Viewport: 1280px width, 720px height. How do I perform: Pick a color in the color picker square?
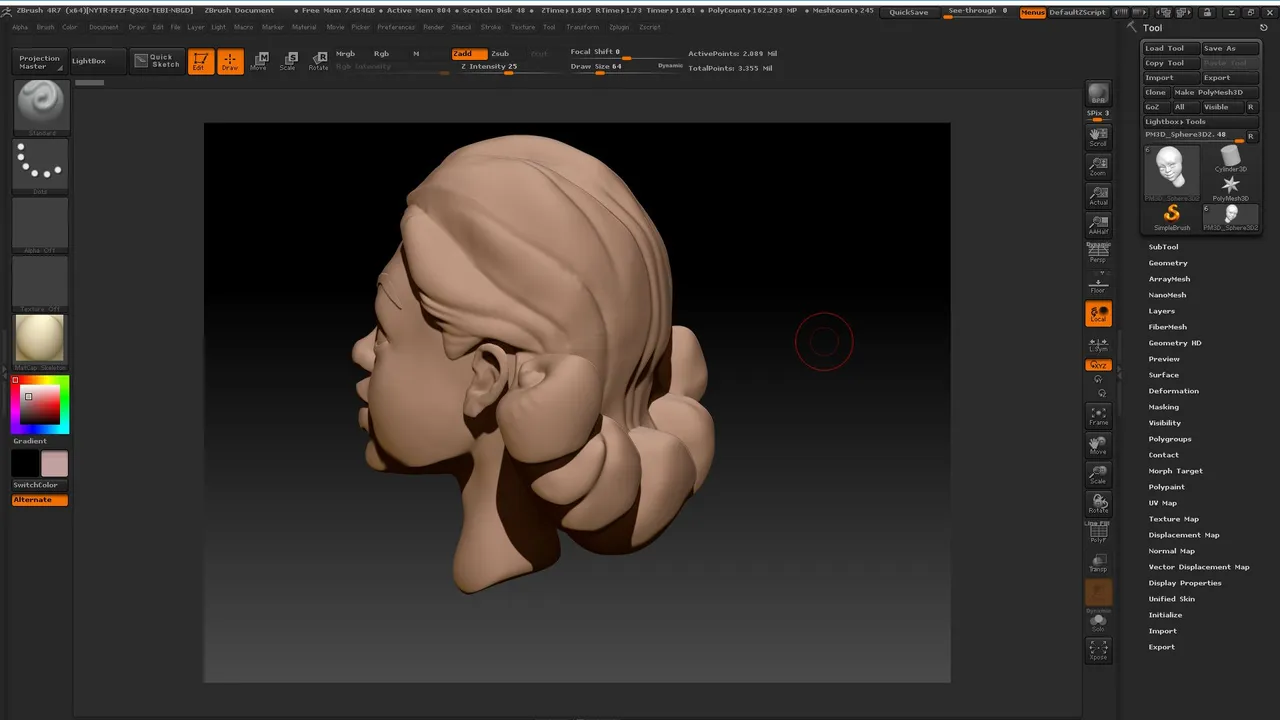pyautogui.click(x=41, y=405)
